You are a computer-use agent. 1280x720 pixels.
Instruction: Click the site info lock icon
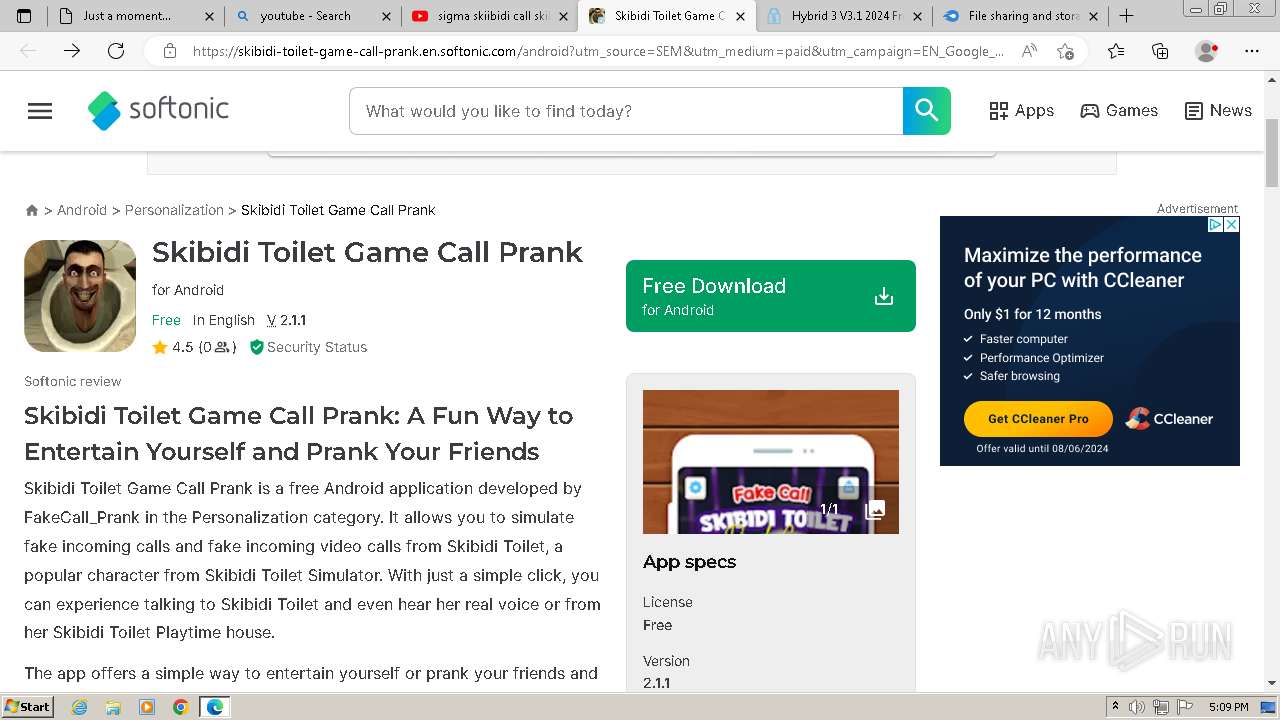tap(170, 51)
